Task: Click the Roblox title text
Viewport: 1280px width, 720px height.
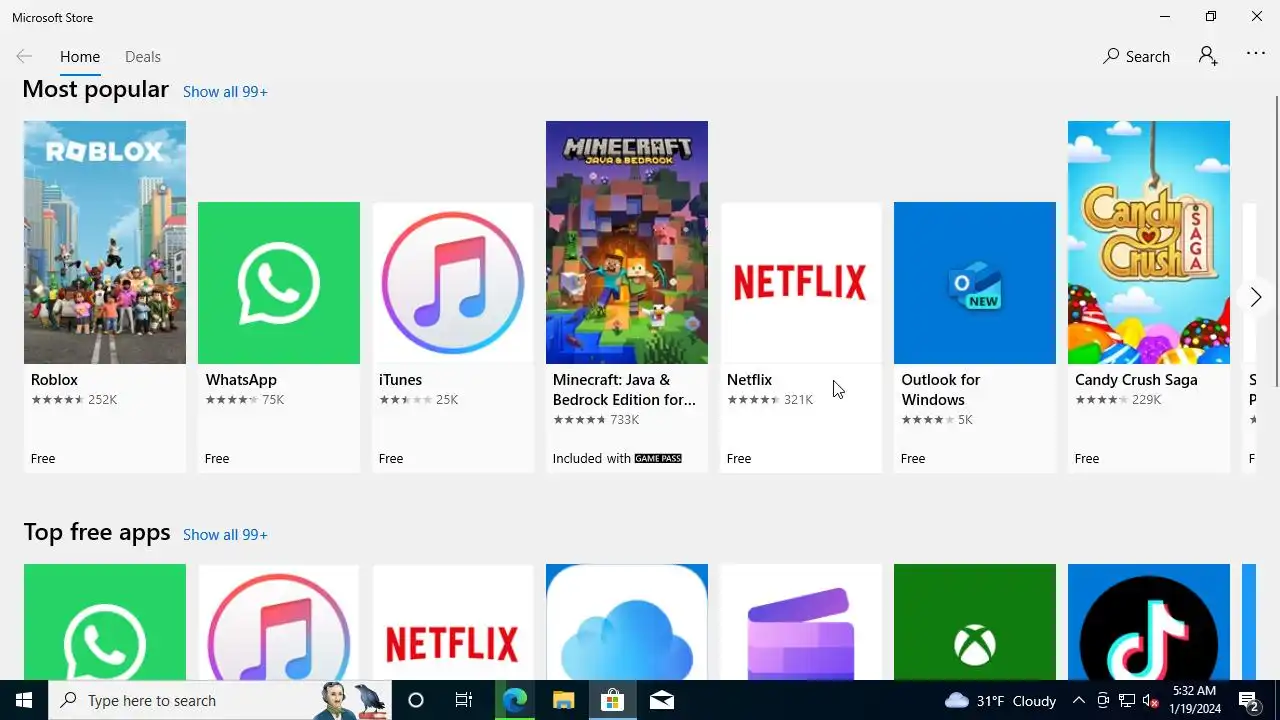Action: 54,380
